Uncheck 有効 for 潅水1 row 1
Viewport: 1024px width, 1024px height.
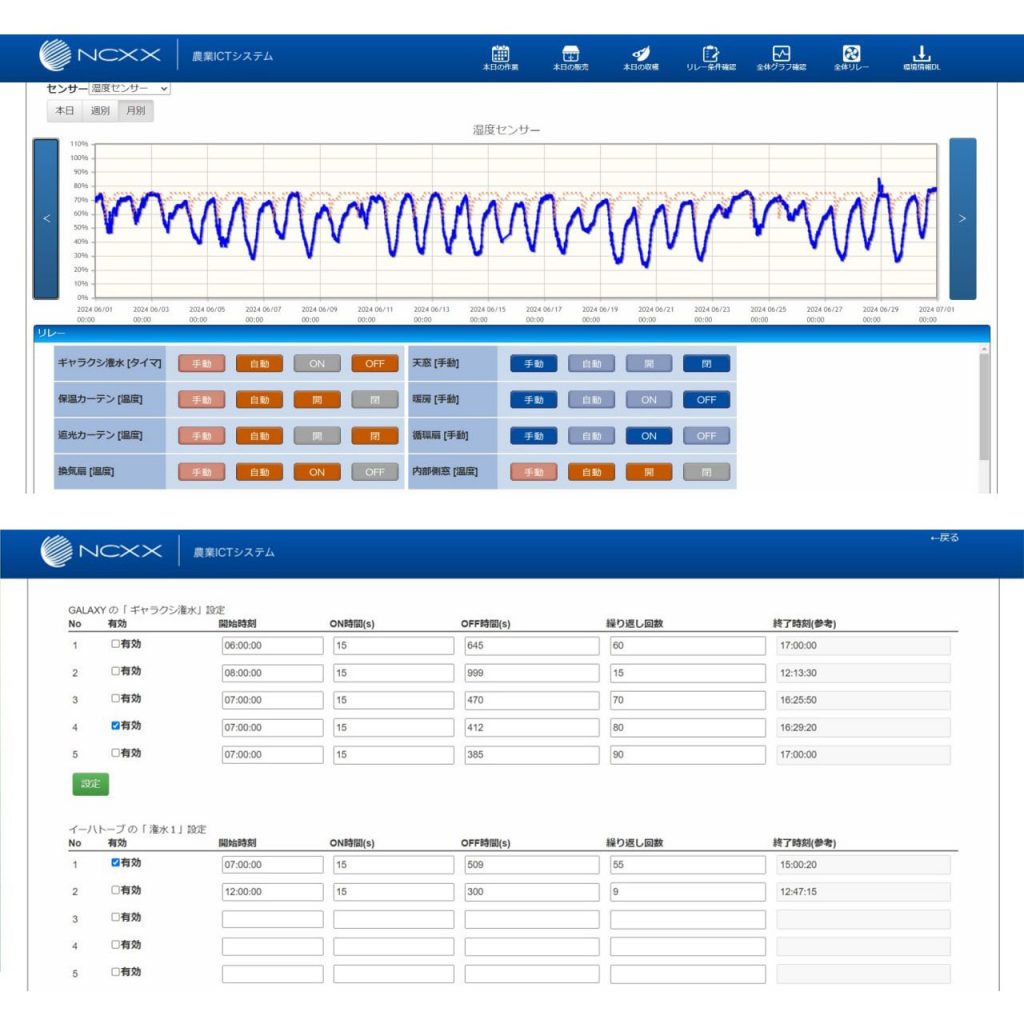(x=116, y=862)
